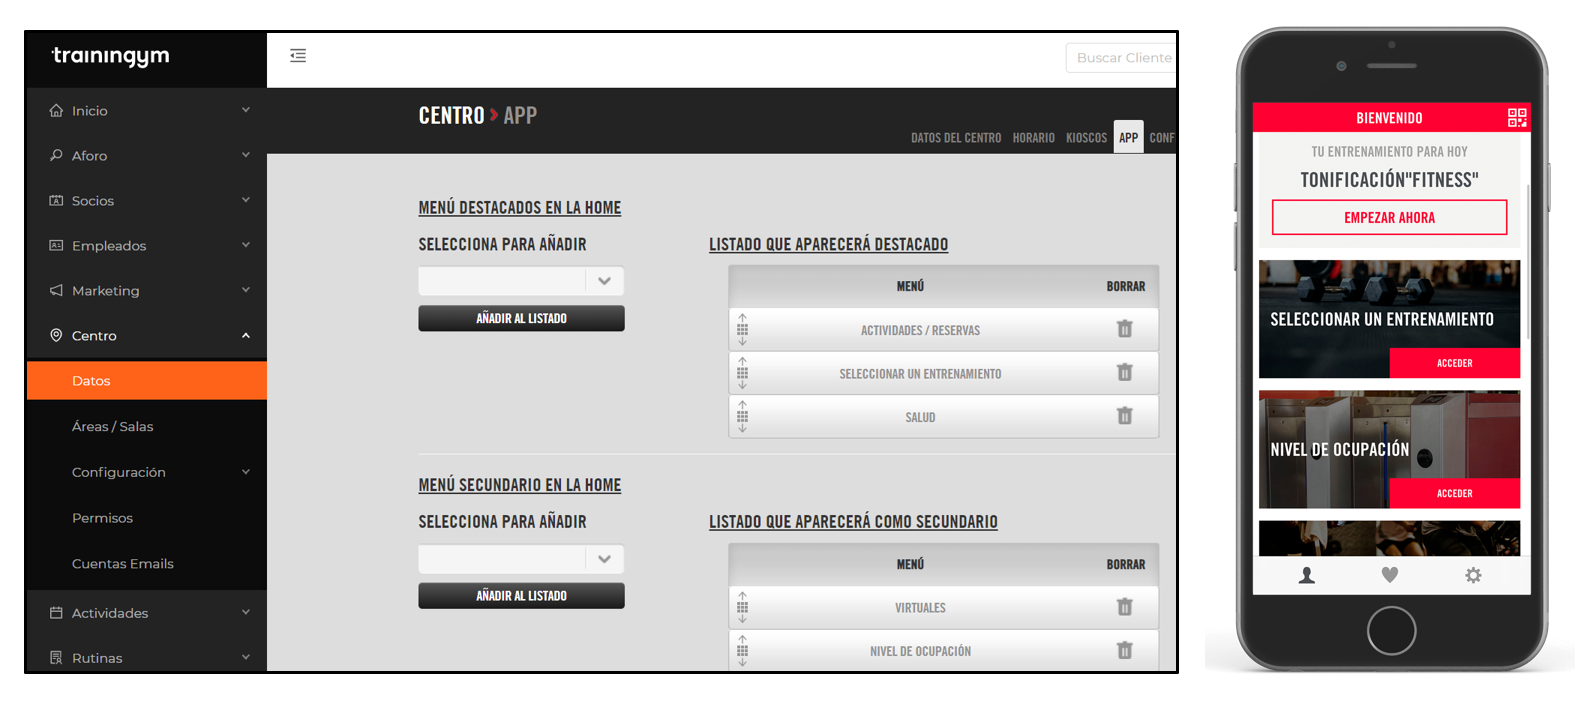Open the Datos sidebar item
Image resolution: width=1581 pixels, height=709 pixels.
point(147,381)
